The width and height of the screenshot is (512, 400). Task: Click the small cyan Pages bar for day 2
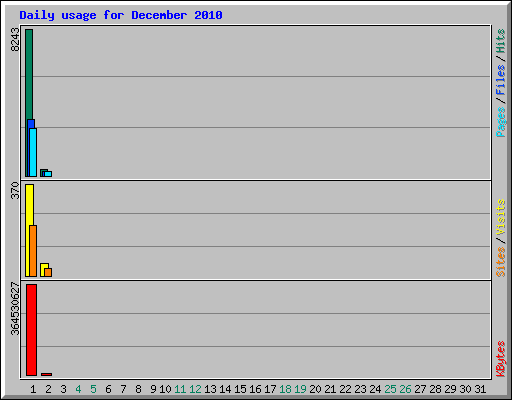click(48, 174)
